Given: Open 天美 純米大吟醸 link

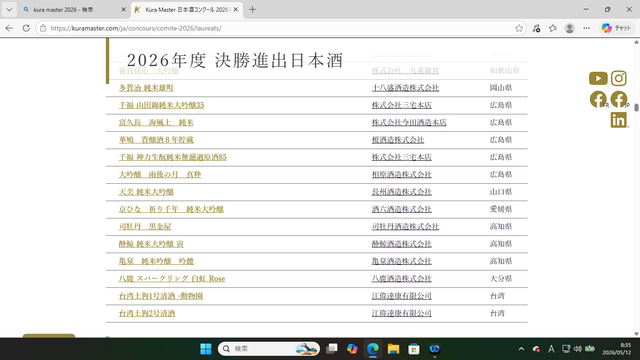Looking at the screenshot, I should point(146,192).
